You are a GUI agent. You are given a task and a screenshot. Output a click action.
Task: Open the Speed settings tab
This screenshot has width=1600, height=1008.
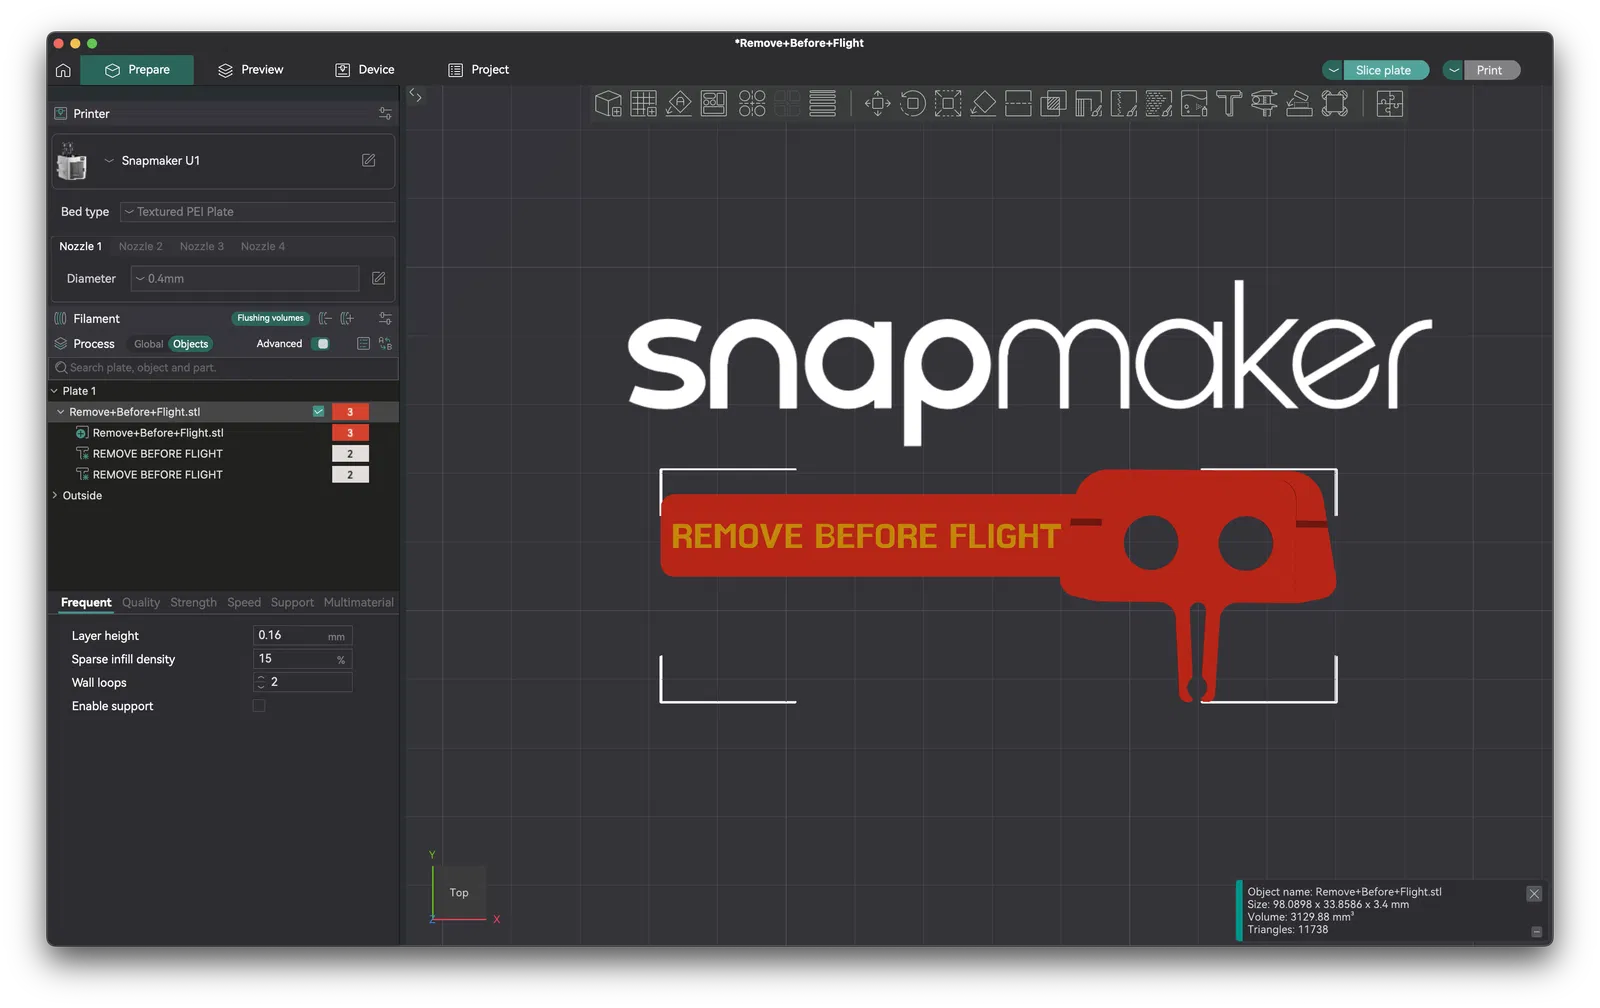(x=244, y=603)
